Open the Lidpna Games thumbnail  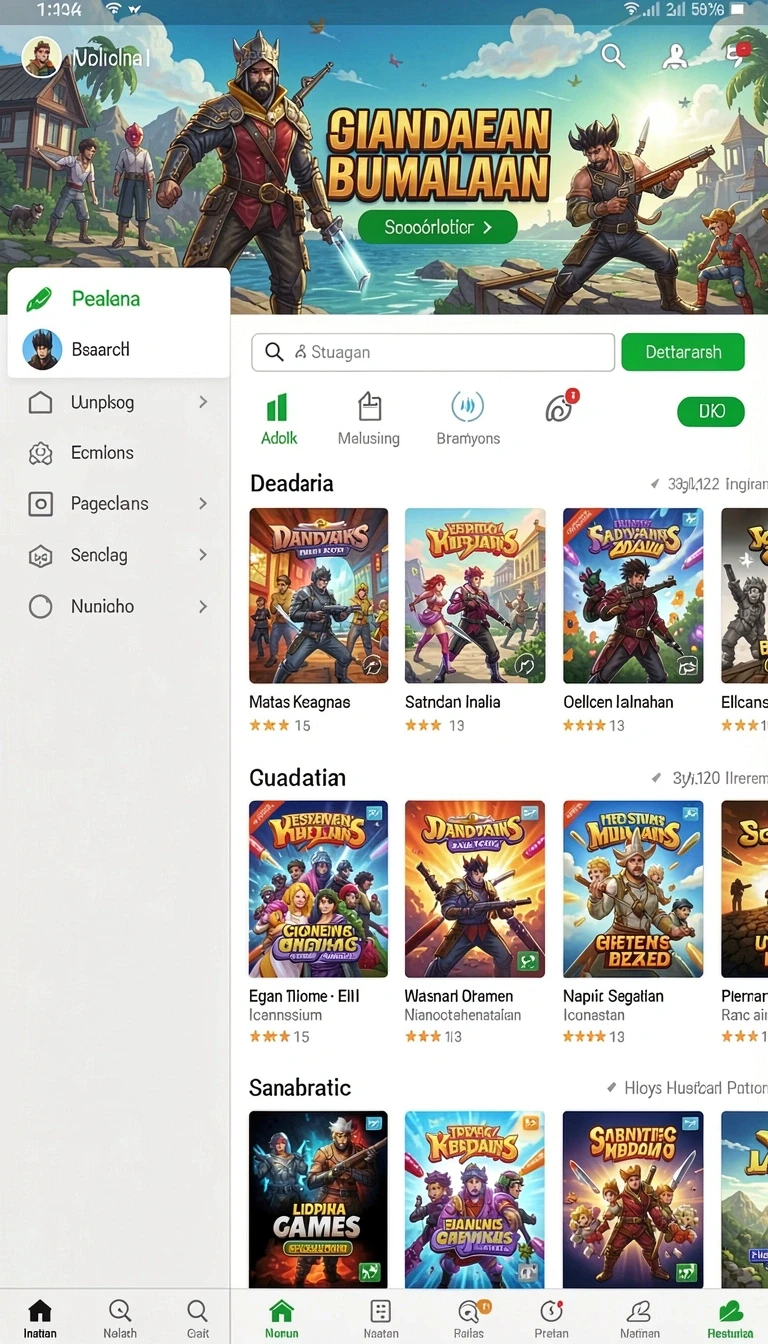click(318, 1199)
